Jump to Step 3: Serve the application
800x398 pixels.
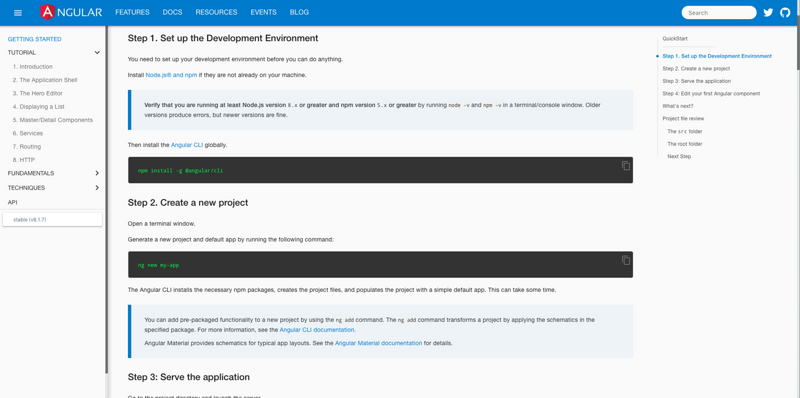(696, 81)
